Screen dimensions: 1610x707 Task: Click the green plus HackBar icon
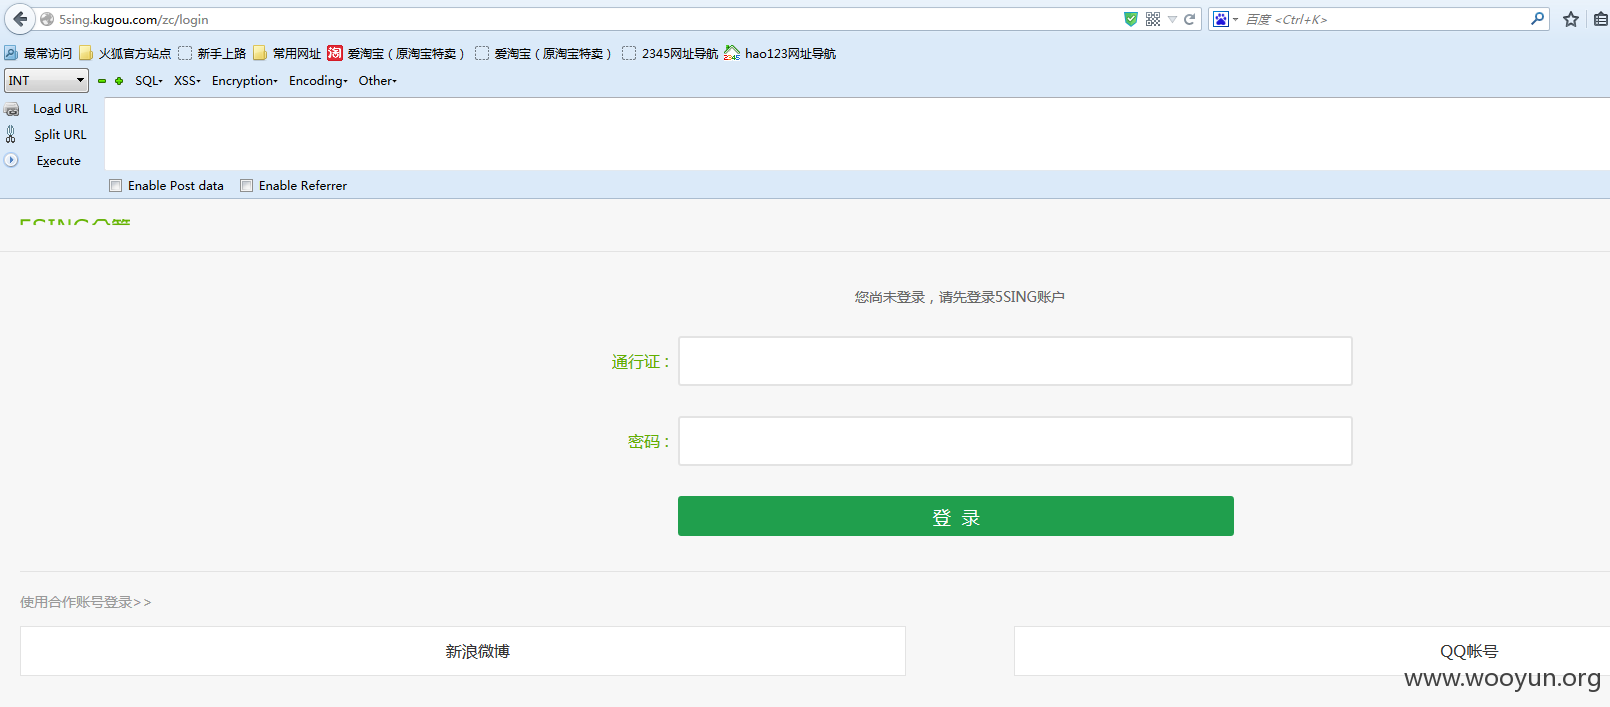click(119, 81)
